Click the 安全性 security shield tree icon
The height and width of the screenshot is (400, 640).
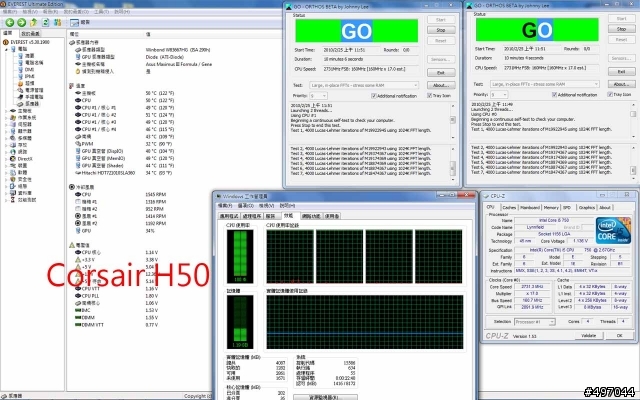(x=13, y=179)
